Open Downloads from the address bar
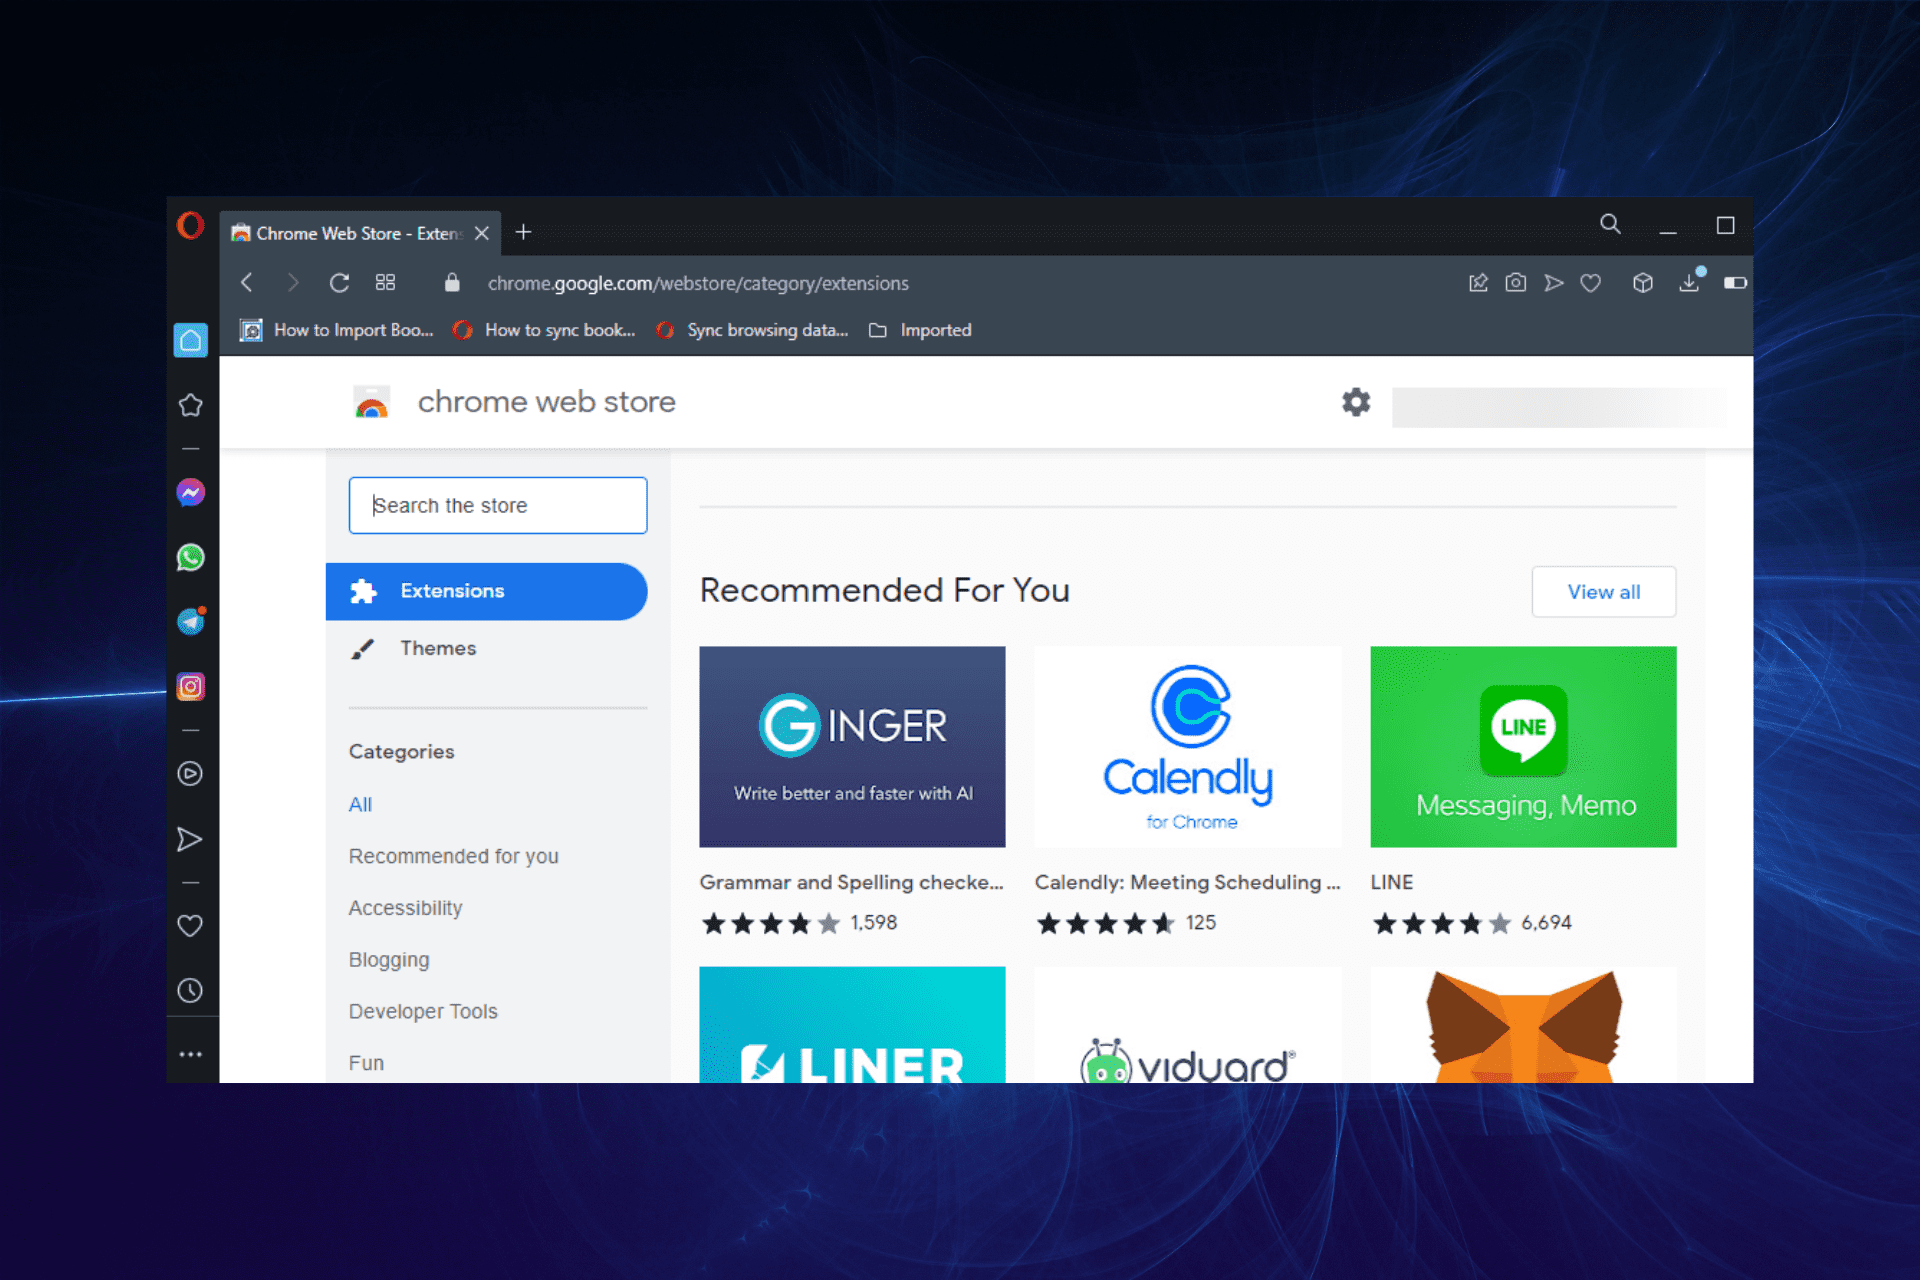 [1690, 283]
